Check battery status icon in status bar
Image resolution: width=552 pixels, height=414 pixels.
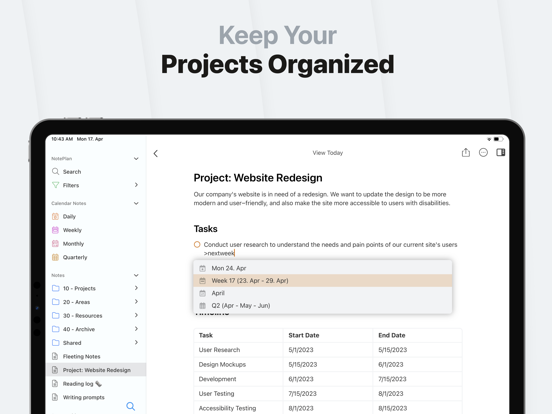pos(498,139)
